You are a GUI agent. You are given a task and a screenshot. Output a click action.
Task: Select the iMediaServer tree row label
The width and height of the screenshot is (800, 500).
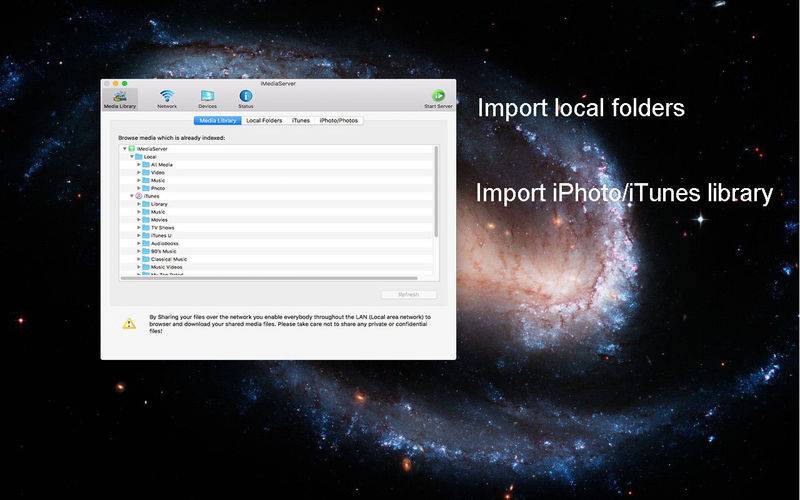click(152, 149)
